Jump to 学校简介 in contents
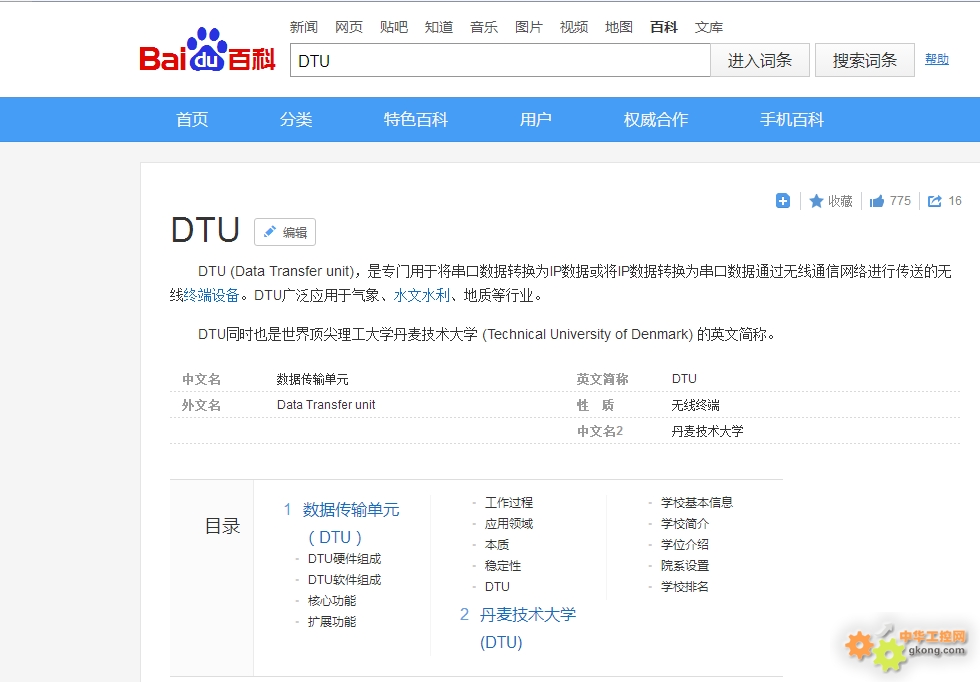This screenshot has height=682, width=980. pos(685,523)
